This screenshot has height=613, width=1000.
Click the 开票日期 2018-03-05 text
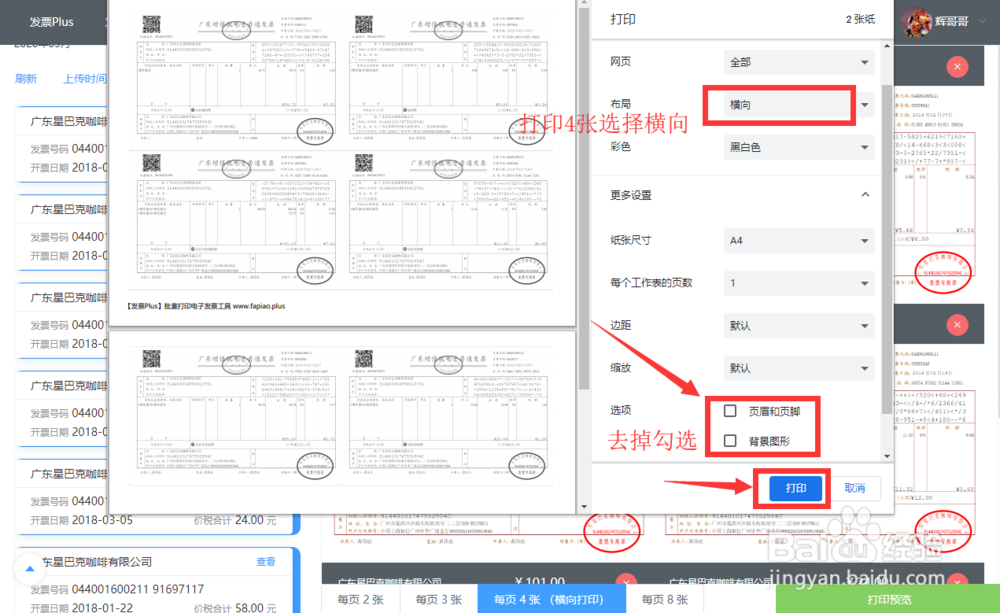pos(82,520)
